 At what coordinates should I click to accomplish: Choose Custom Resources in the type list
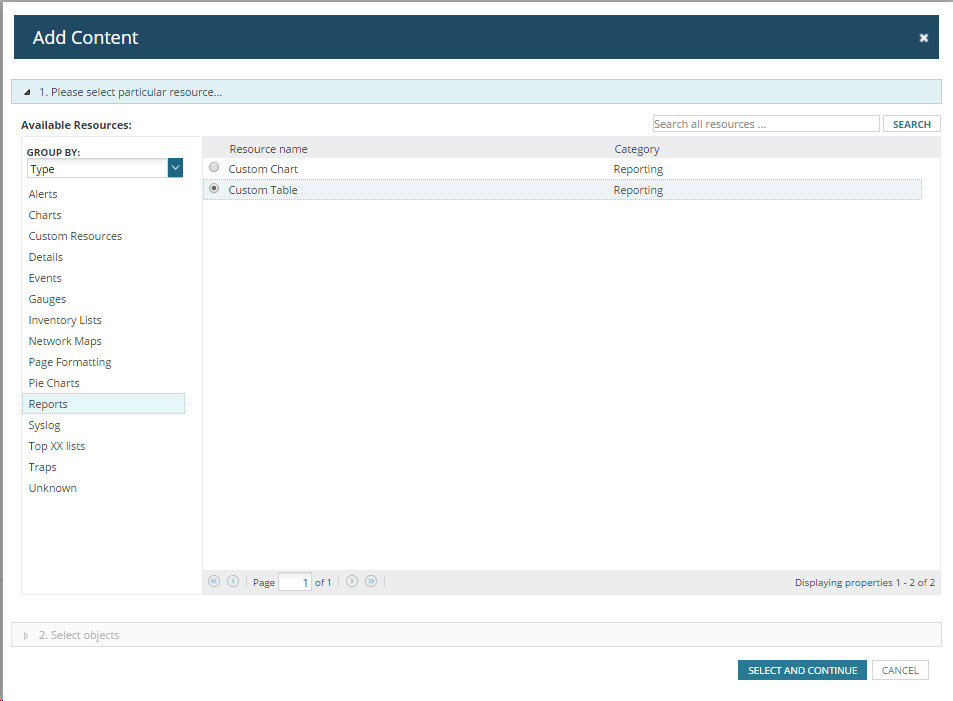75,236
